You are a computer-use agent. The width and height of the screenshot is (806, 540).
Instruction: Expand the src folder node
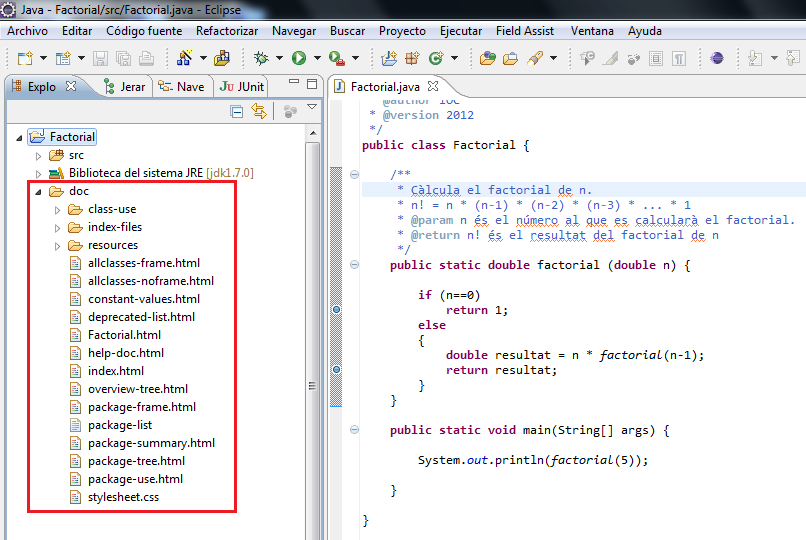click(39, 155)
